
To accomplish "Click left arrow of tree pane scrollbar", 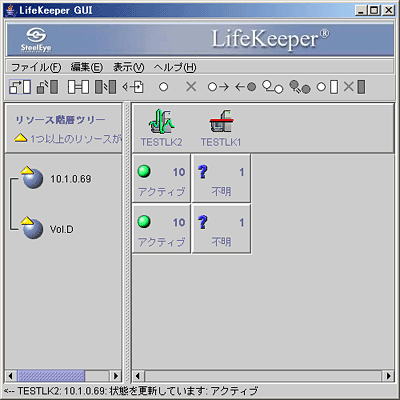I will pyautogui.click(x=11, y=376).
